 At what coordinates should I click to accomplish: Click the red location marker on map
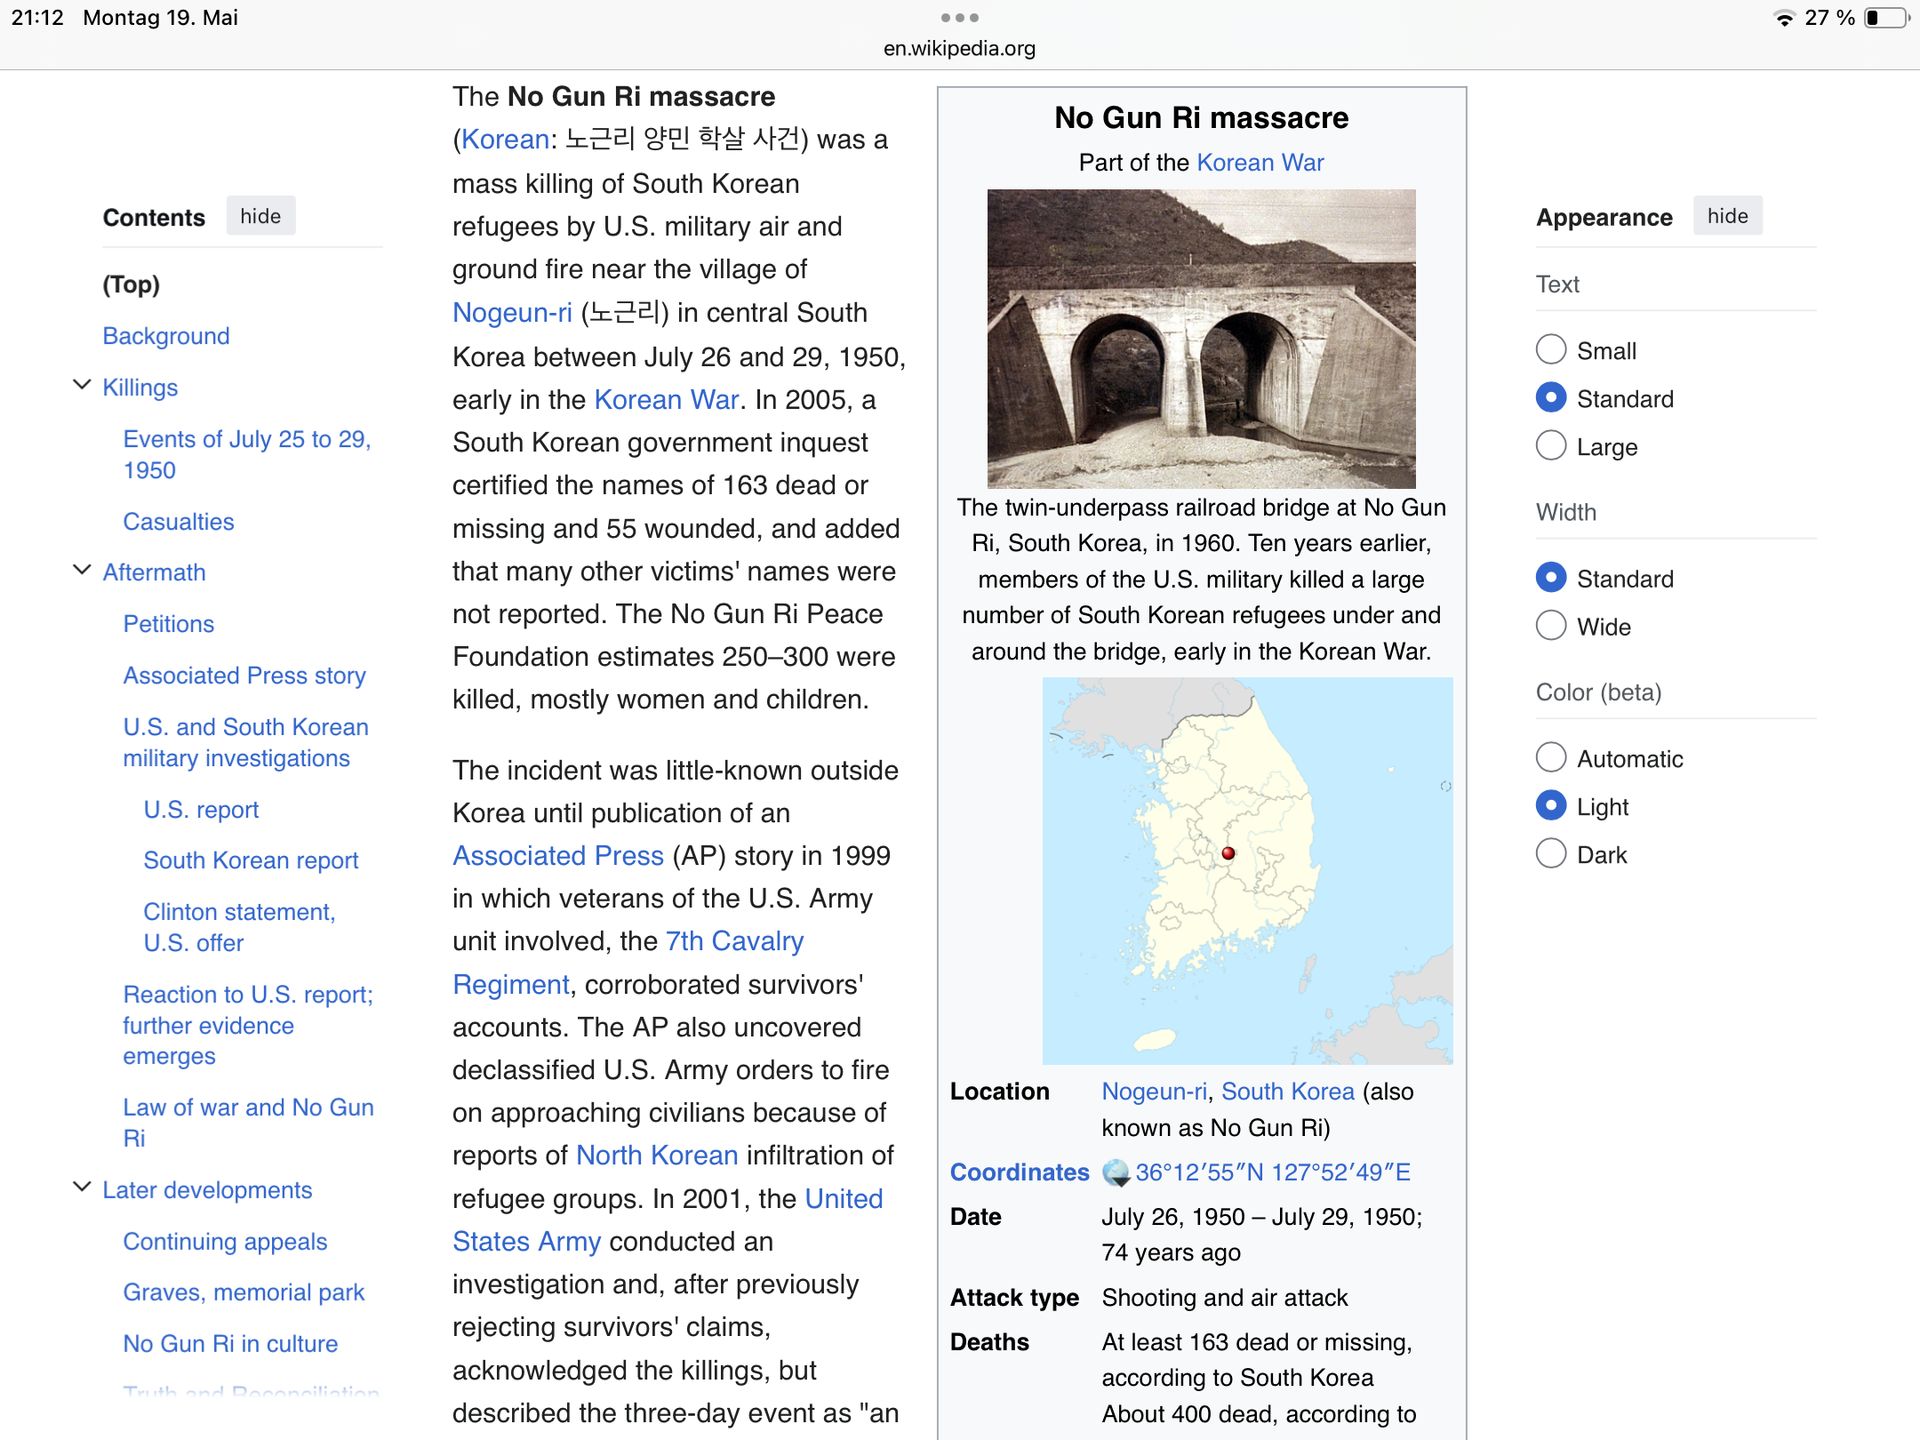pyautogui.click(x=1228, y=853)
